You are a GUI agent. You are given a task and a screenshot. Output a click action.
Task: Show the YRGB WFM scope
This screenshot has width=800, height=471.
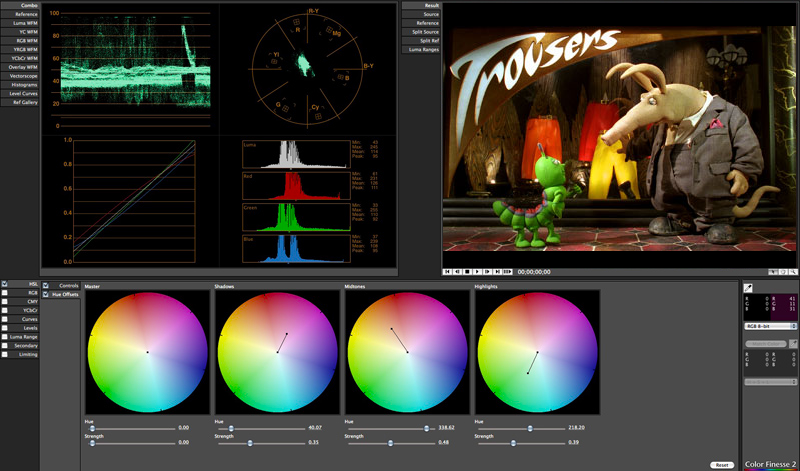point(20,49)
